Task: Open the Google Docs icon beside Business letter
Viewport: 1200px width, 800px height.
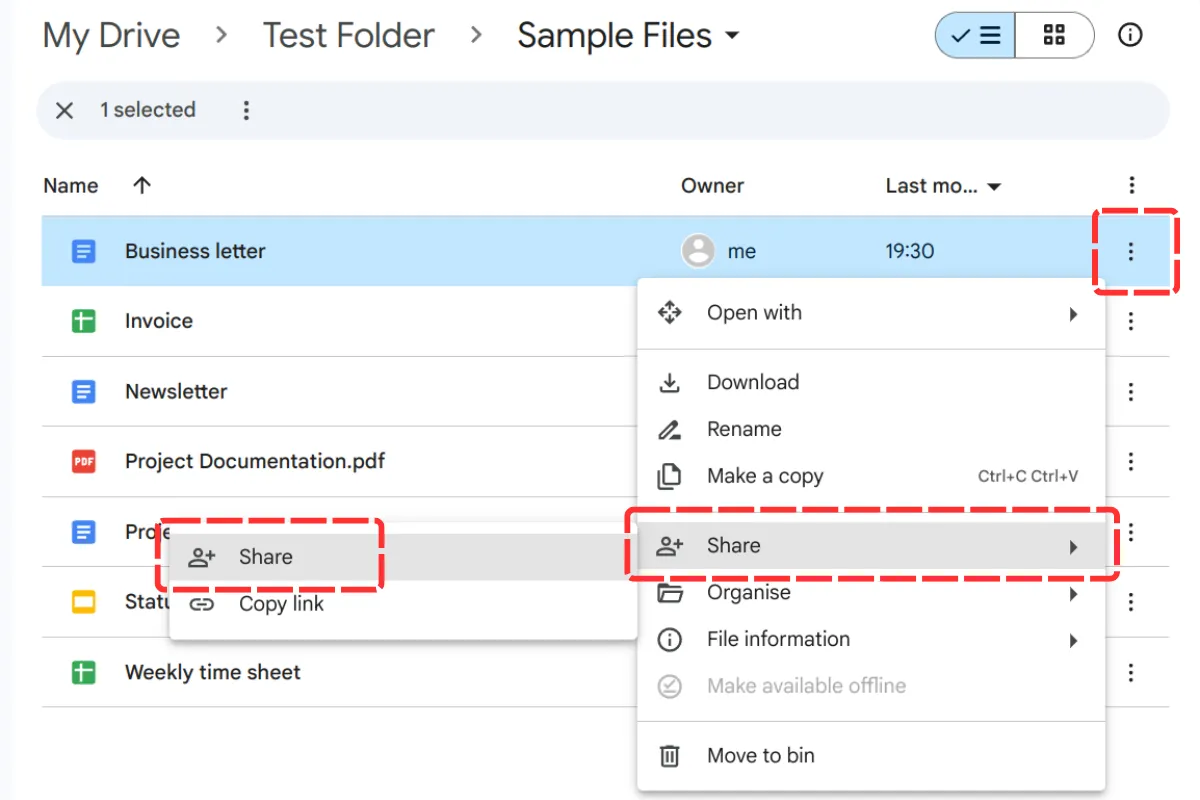Action: pos(84,251)
